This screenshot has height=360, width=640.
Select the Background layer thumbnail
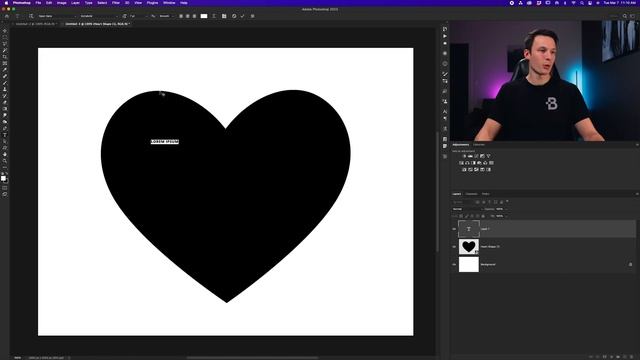coord(469,264)
